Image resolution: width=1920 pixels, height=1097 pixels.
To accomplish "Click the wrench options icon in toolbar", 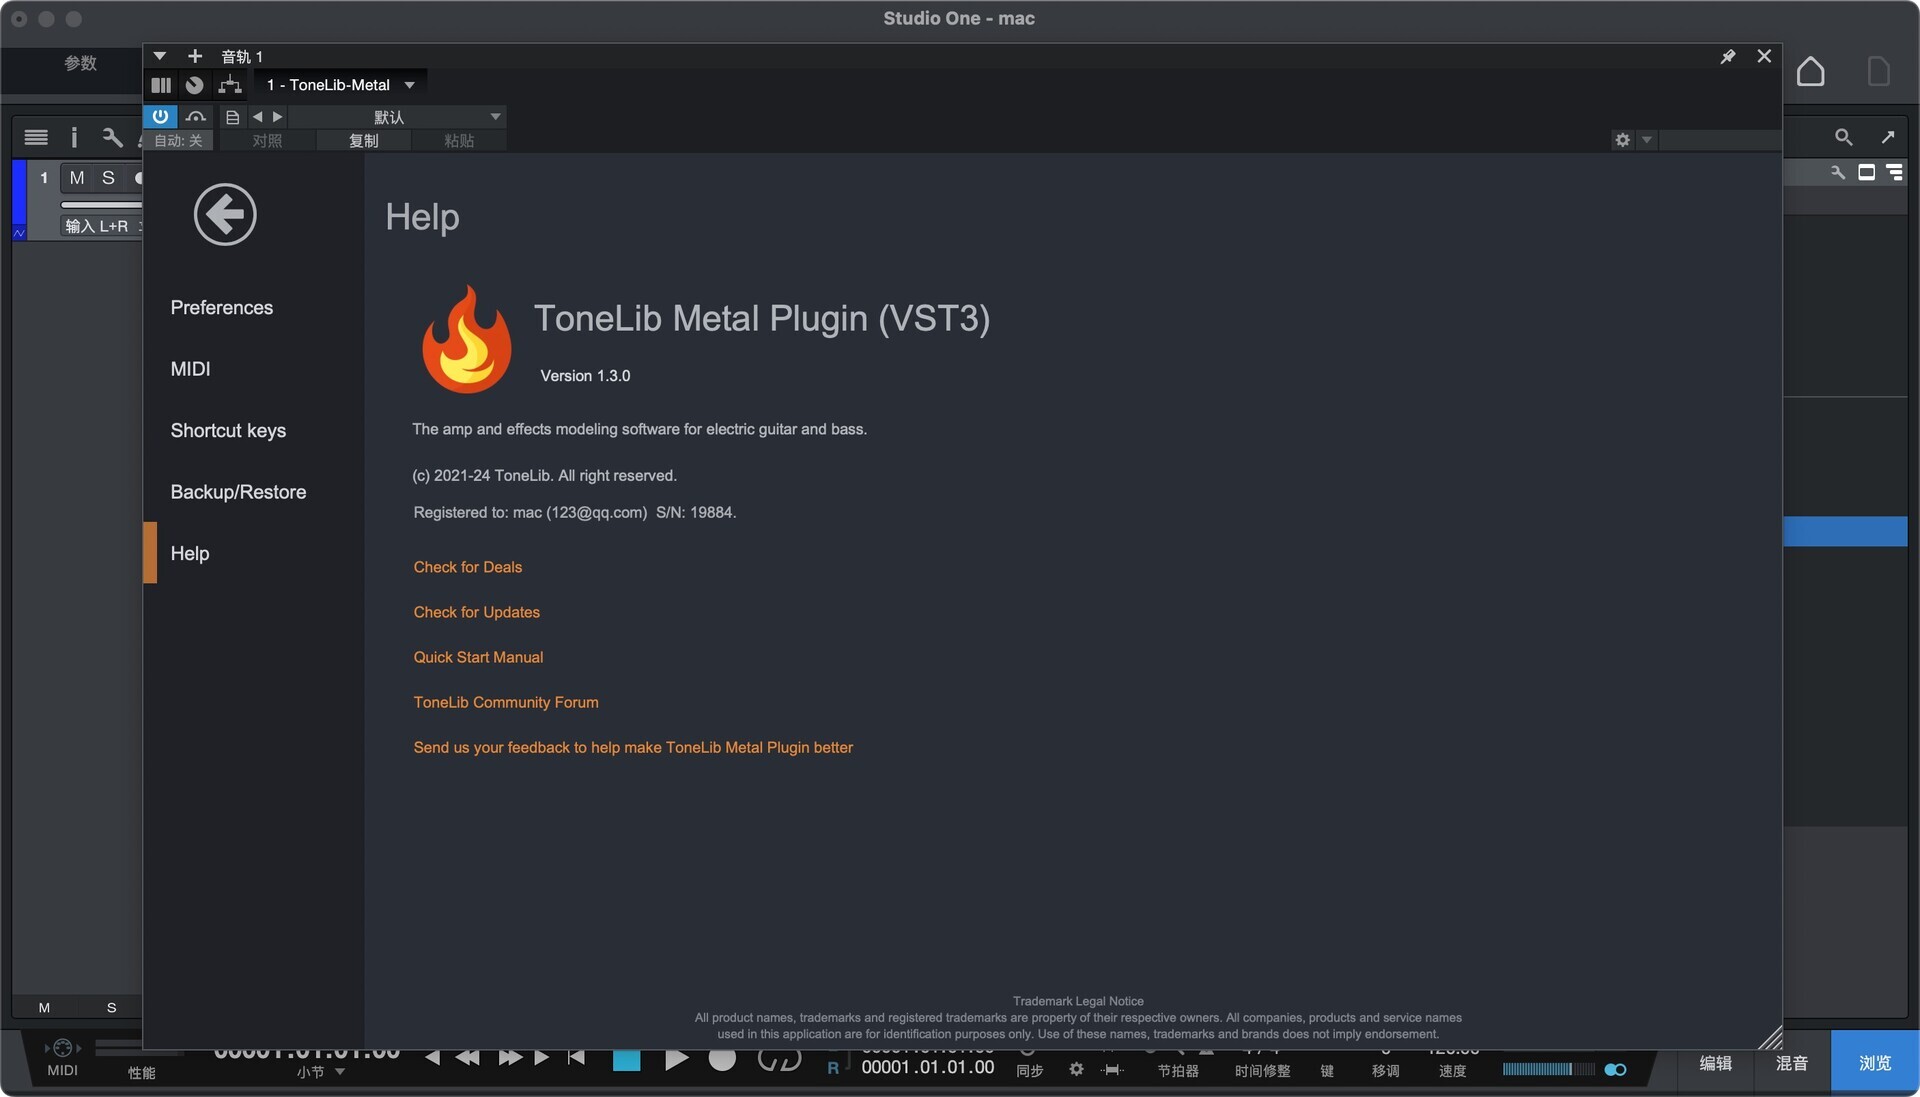I will pos(112,137).
